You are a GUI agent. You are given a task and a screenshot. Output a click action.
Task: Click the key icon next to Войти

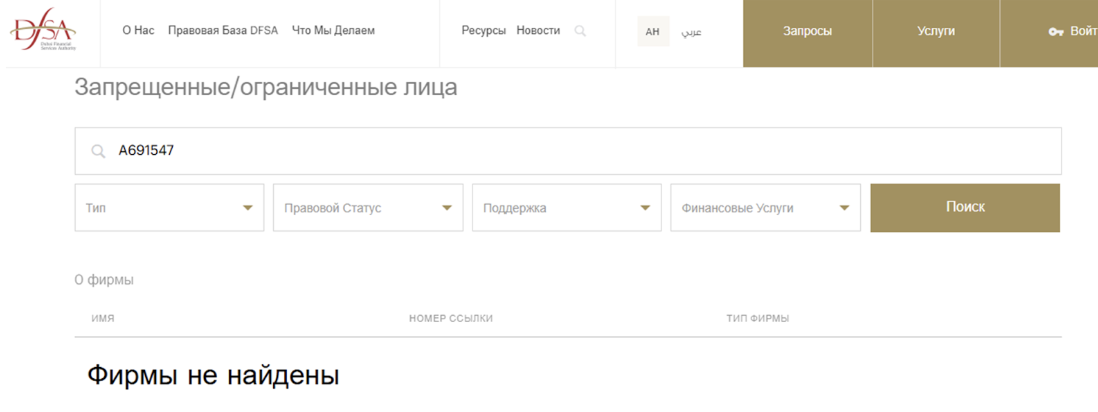click(x=1056, y=32)
